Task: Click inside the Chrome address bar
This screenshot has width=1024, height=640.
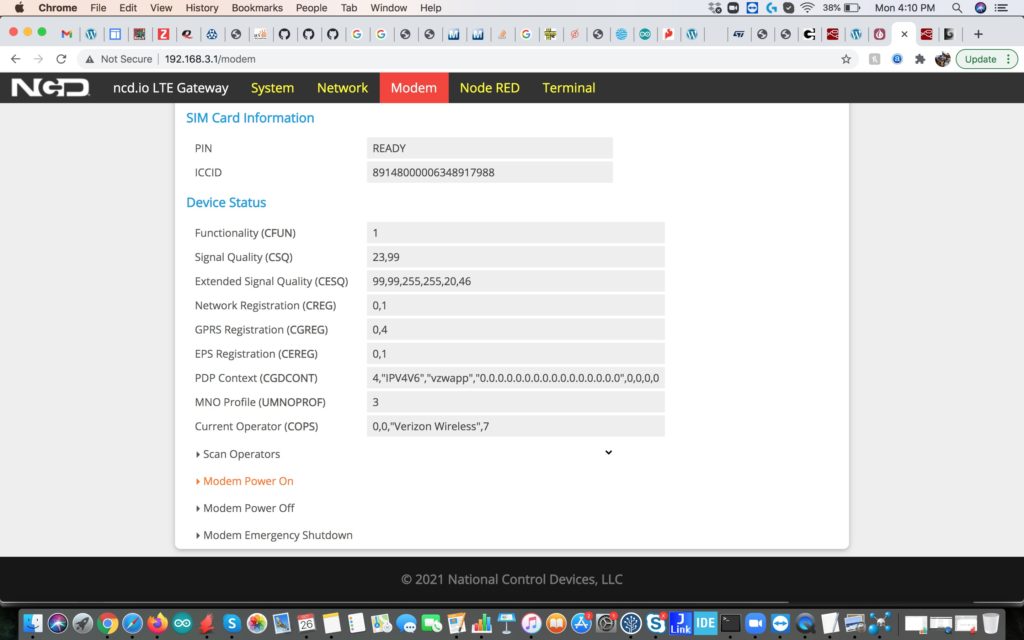Action: click(300, 59)
